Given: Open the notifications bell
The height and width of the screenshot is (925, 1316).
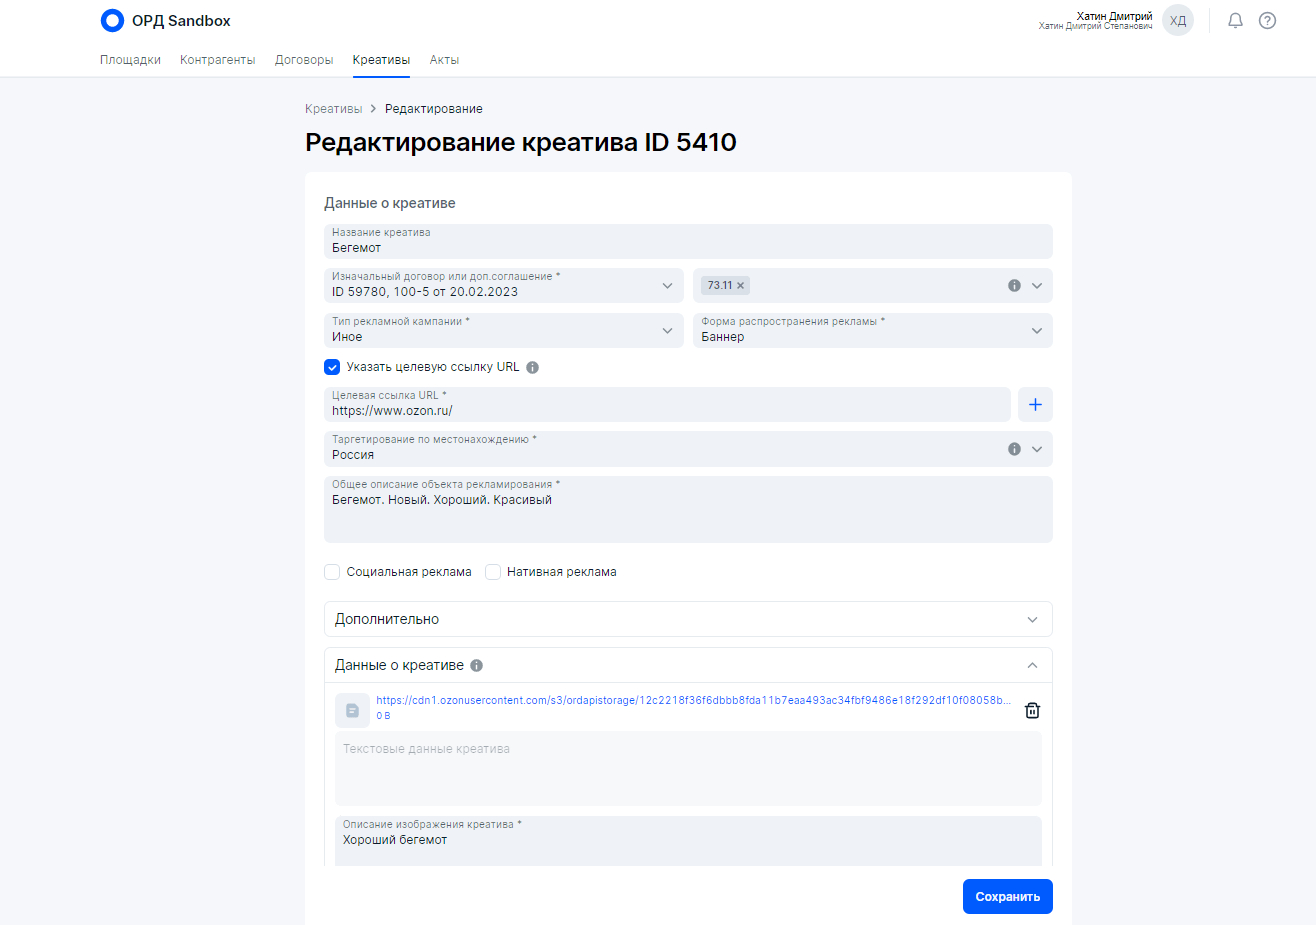Looking at the screenshot, I should (1235, 21).
